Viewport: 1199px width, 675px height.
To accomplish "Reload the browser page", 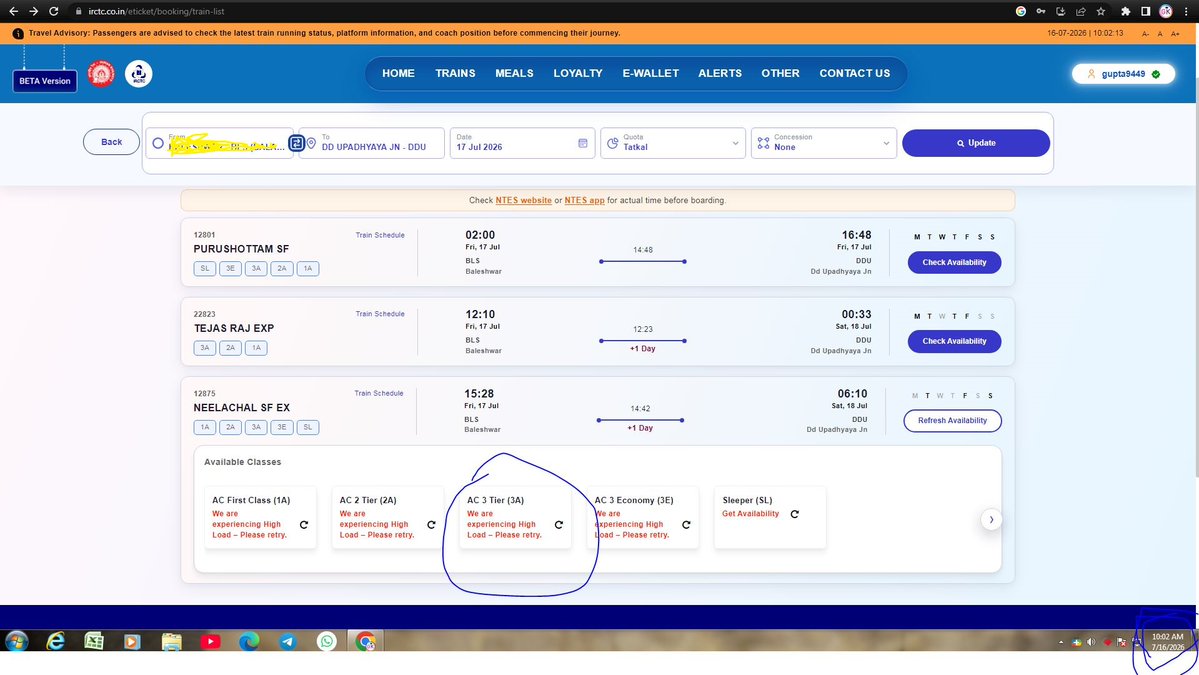I will [x=54, y=11].
